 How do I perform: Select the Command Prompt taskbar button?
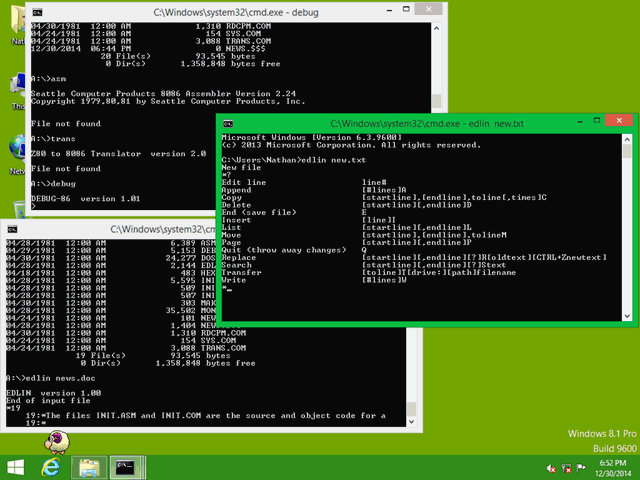[127, 468]
